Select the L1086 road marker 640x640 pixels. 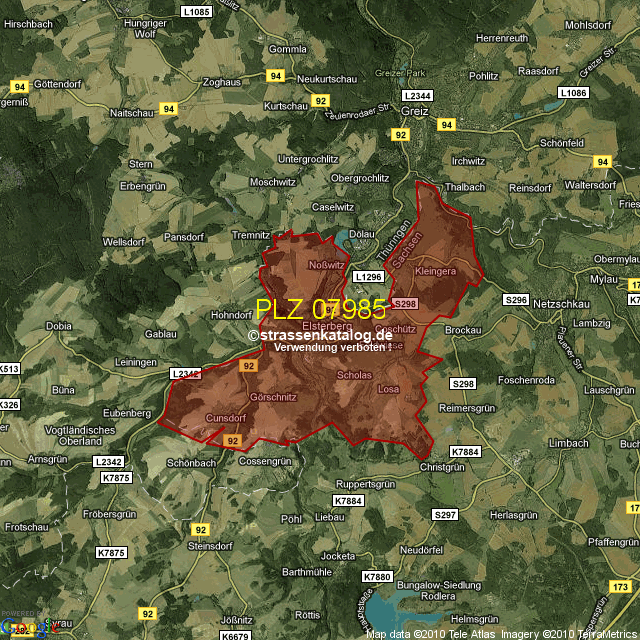pyautogui.click(x=574, y=92)
